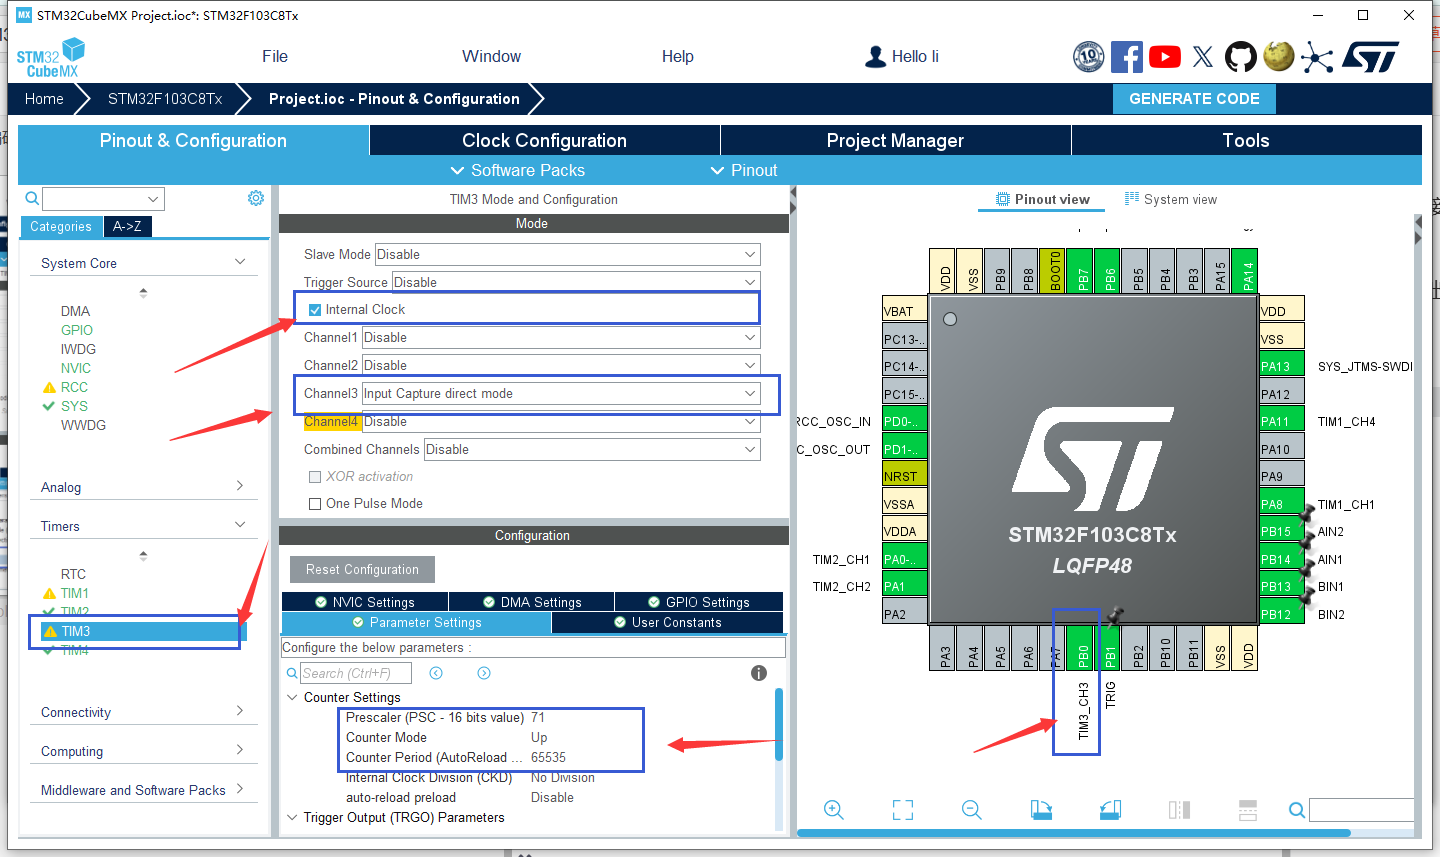Uncheck the Internal Clock checkbox
Image resolution: width=1440 pixels, height=857 pixels.
click(x=315, y=310)
